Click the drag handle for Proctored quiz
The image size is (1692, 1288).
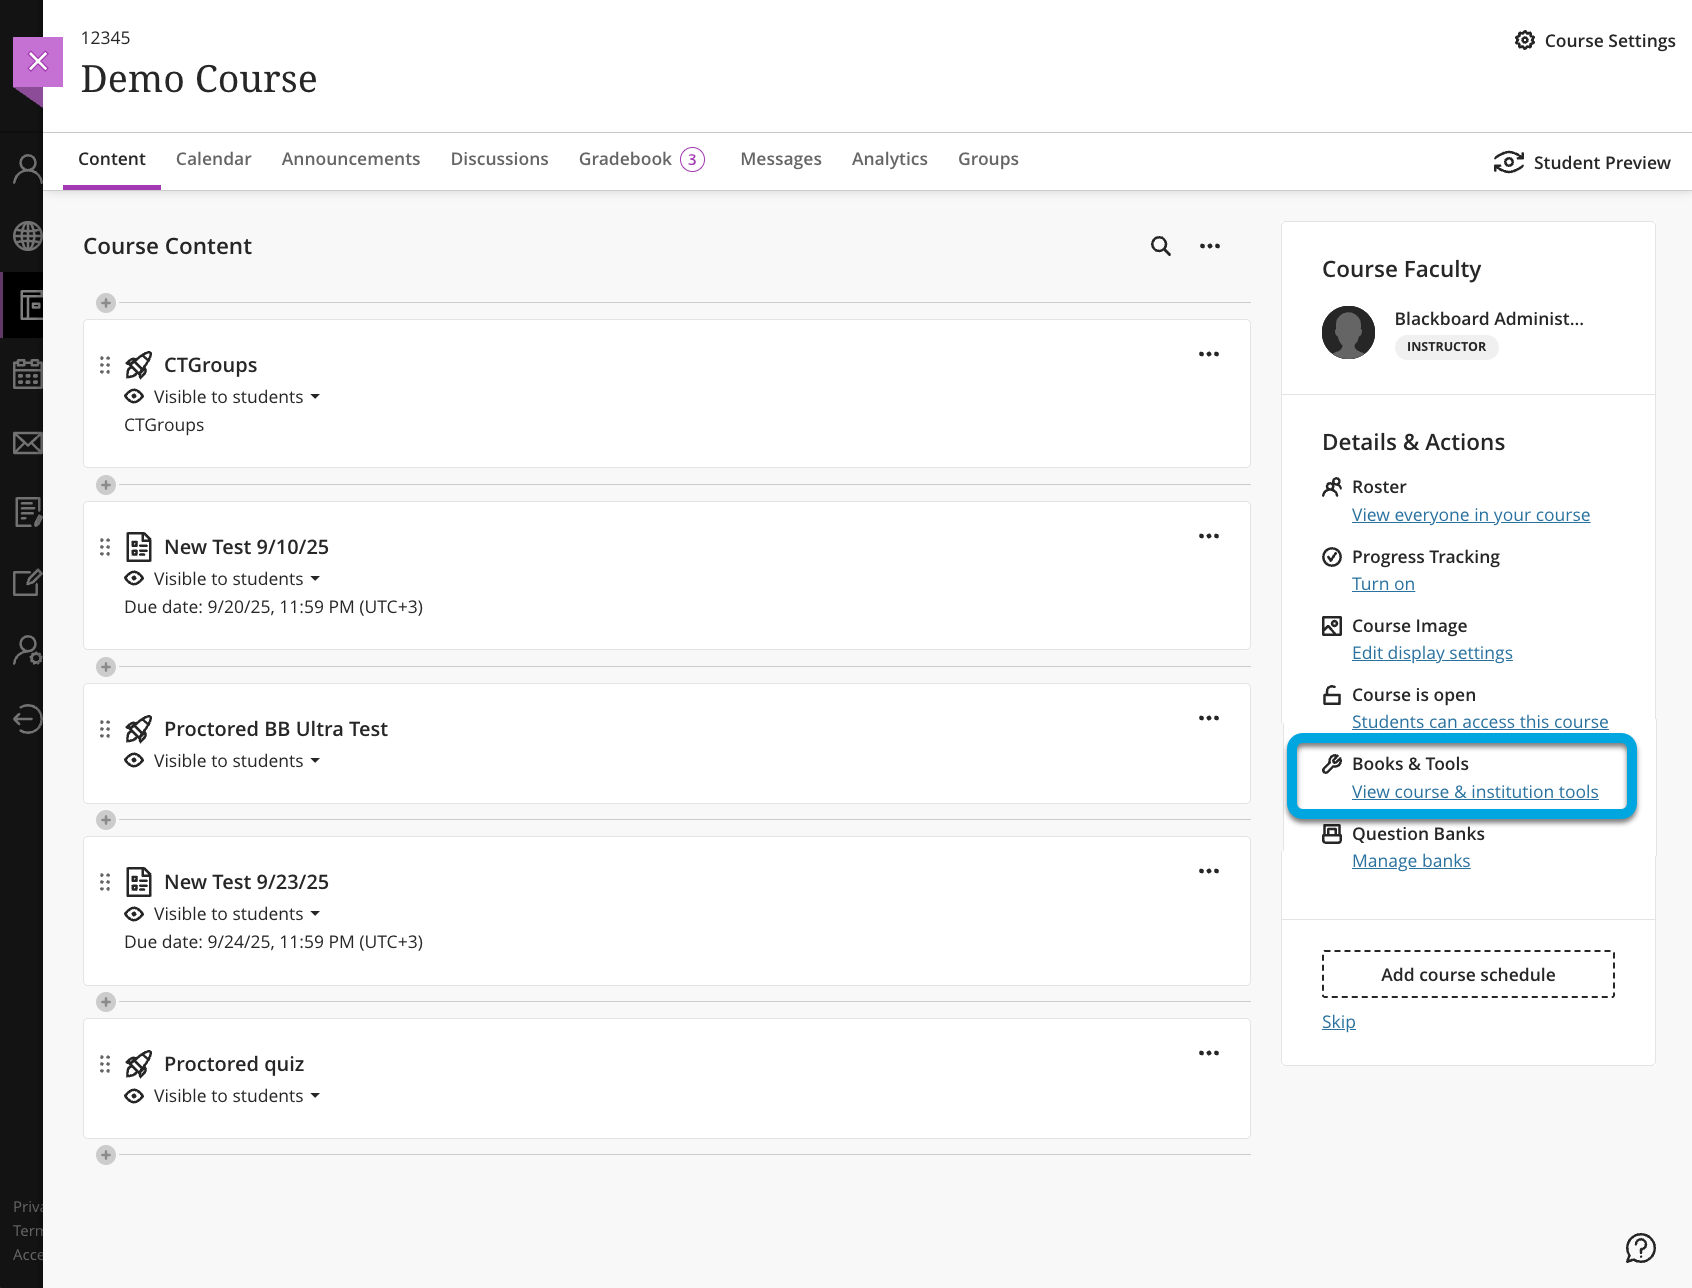105,1064
